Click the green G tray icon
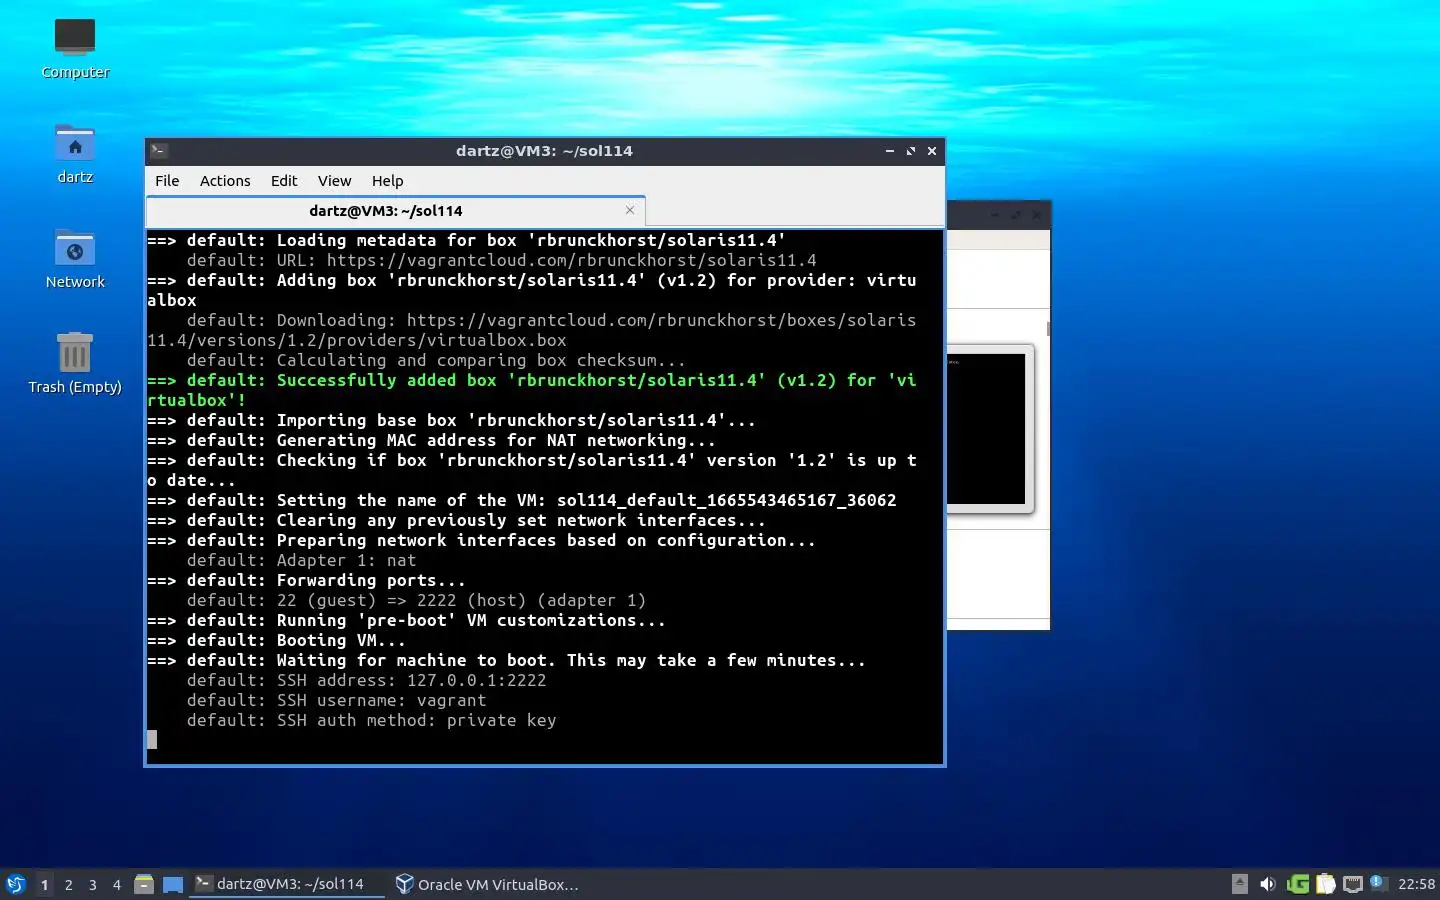This screenshot has width=1440, height=900. tap(1298, 884)
